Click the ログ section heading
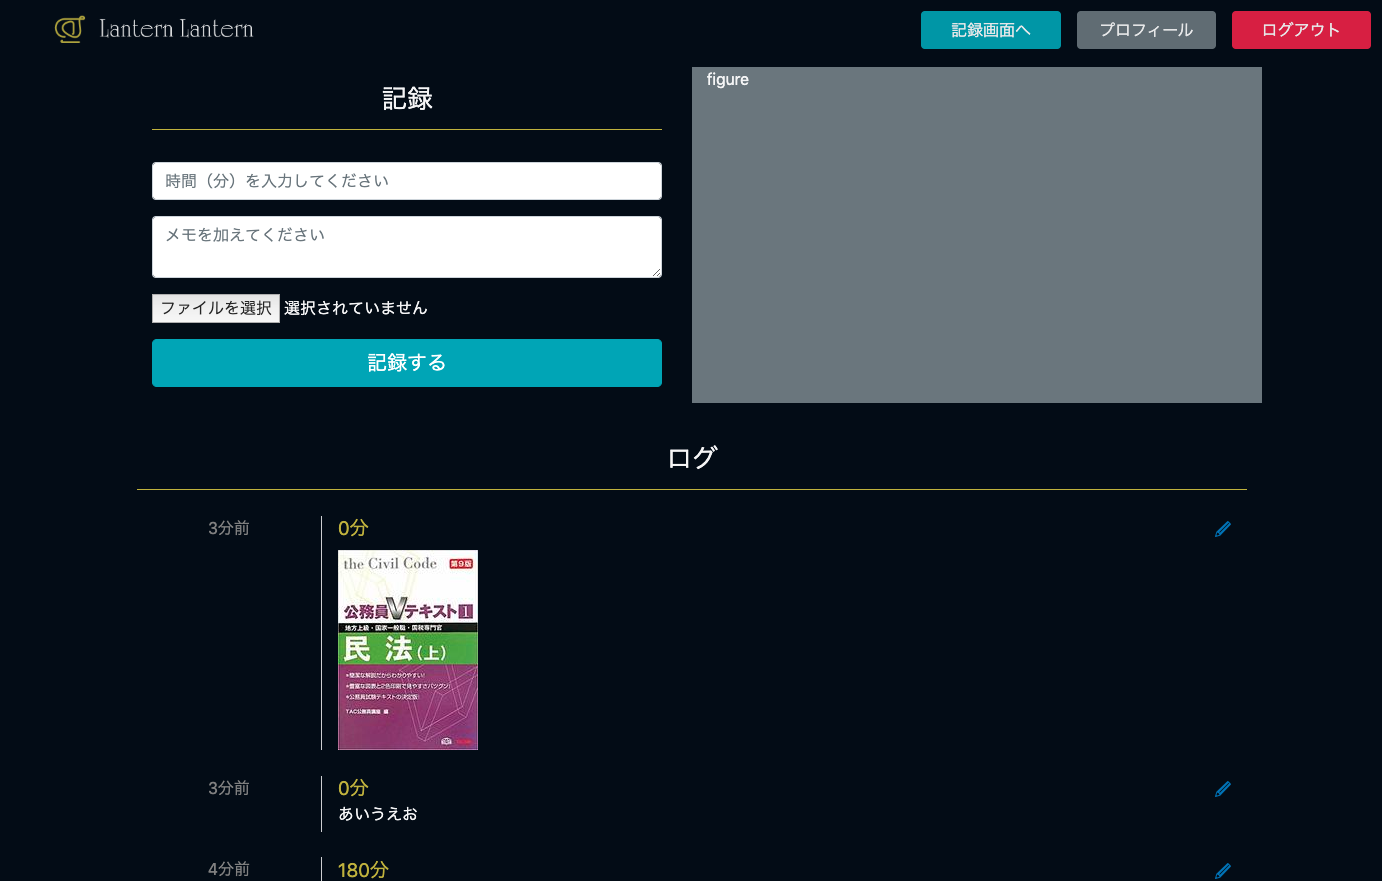1382x881 pixels. click(x=692, y=458)
